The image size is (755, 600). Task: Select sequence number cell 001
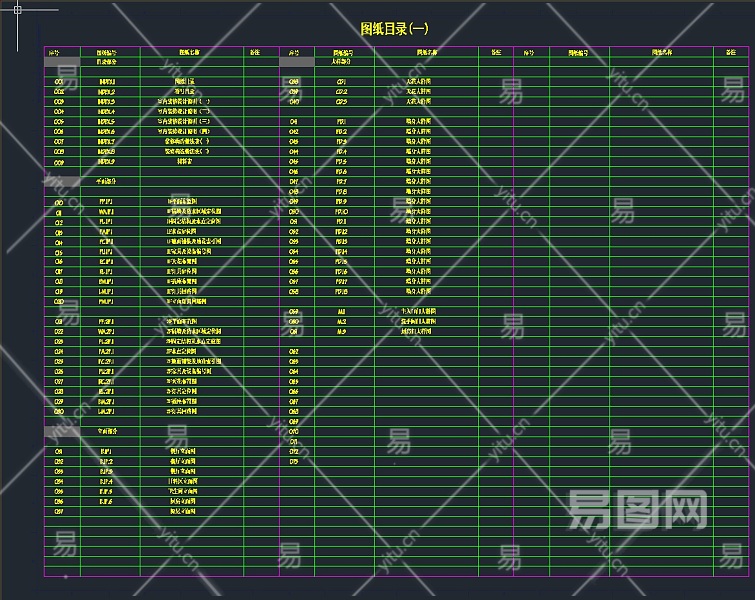[59, 82]
